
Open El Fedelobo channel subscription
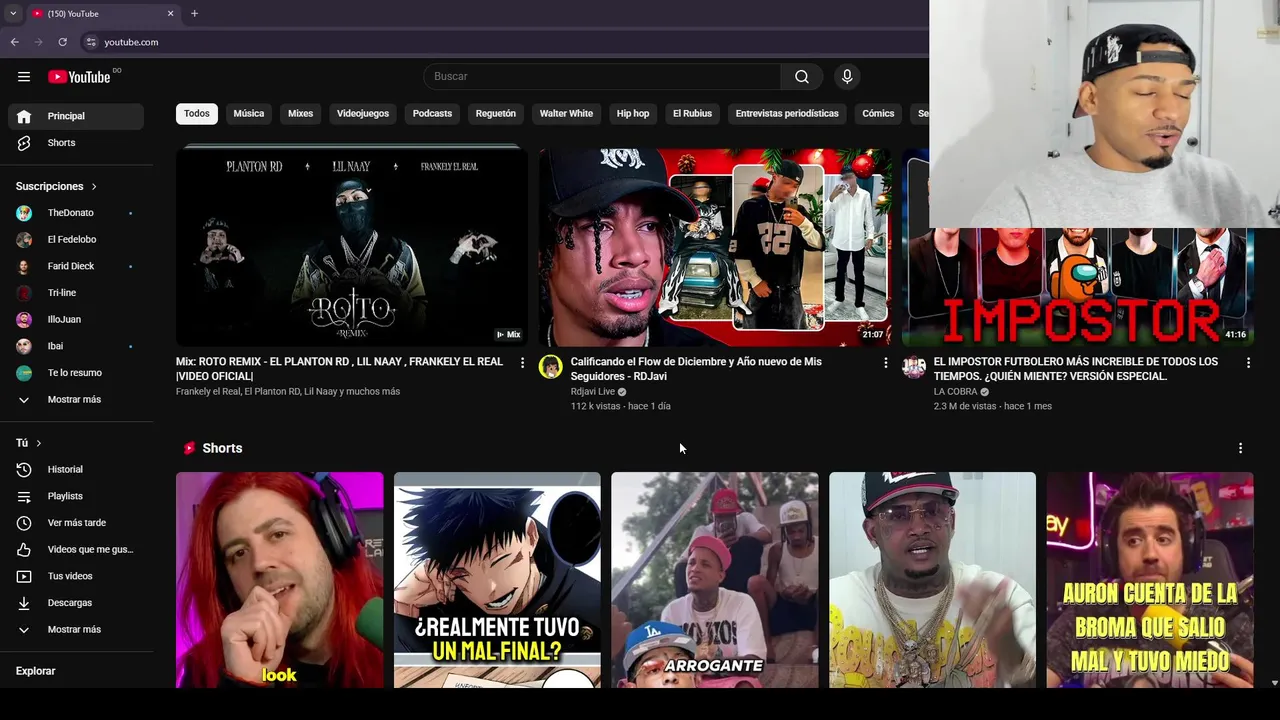[x=76, y=240]
